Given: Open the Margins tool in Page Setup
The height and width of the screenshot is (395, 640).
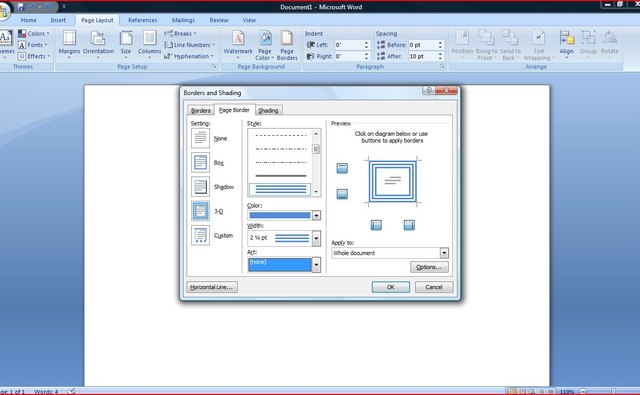Looking at the screenshot, I should (69, 38).
